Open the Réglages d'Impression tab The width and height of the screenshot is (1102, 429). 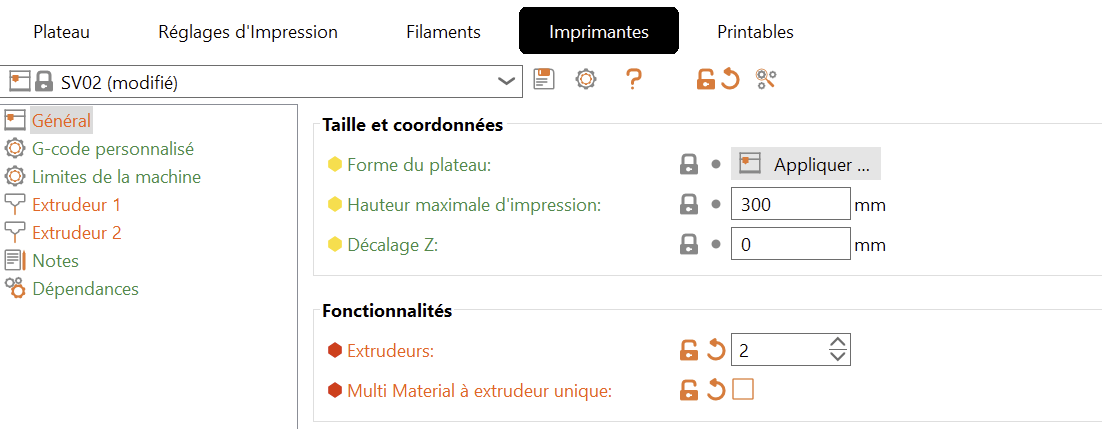248,32
